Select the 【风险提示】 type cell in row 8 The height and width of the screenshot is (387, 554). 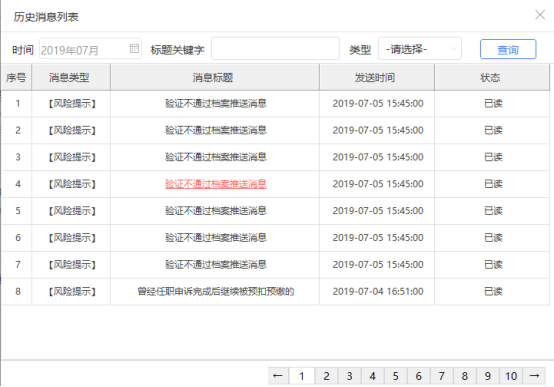(x=71, y=291)
